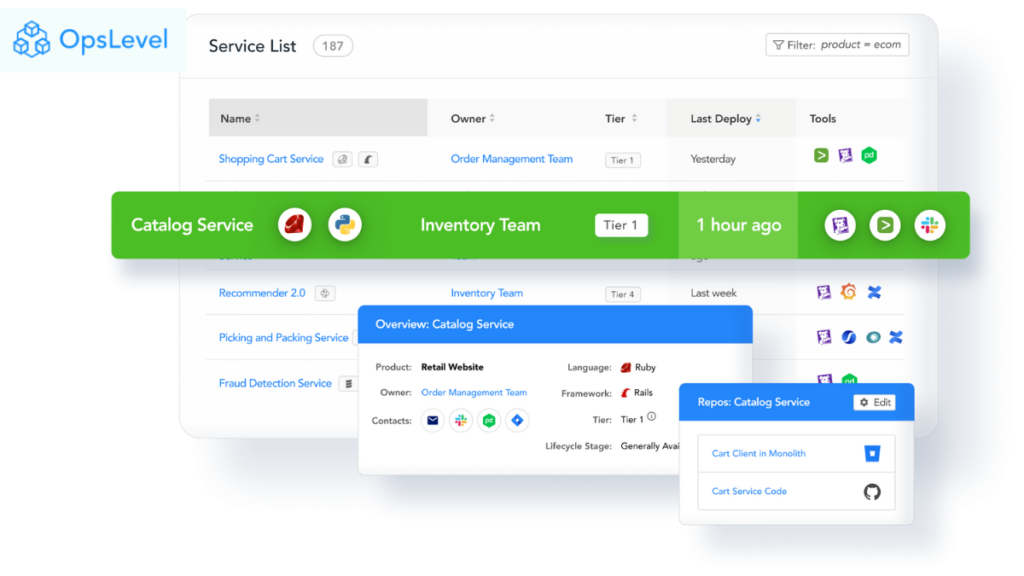This screenshot has width=1024, height=576.
Task: Click Tier 4 badge in Recommender 2.0 row
Action: click(622, 294)
